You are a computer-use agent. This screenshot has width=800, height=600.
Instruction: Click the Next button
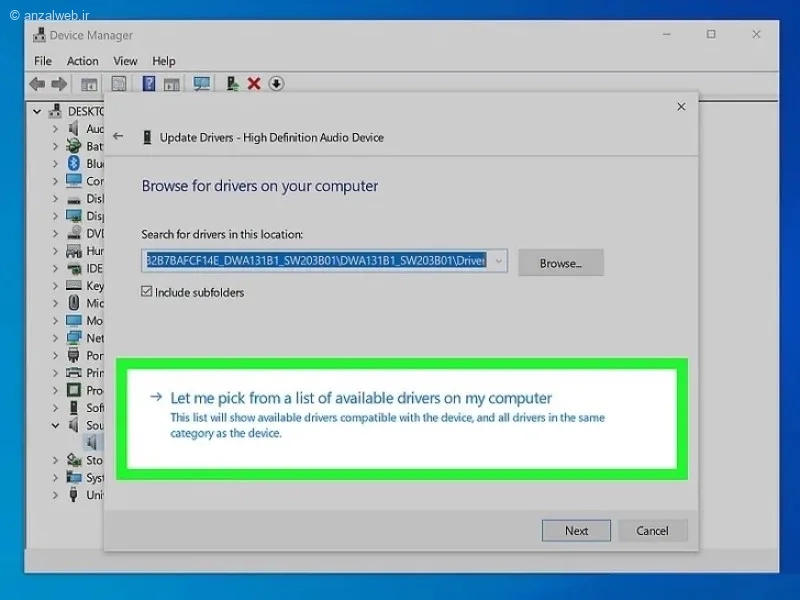pos(576,531)
